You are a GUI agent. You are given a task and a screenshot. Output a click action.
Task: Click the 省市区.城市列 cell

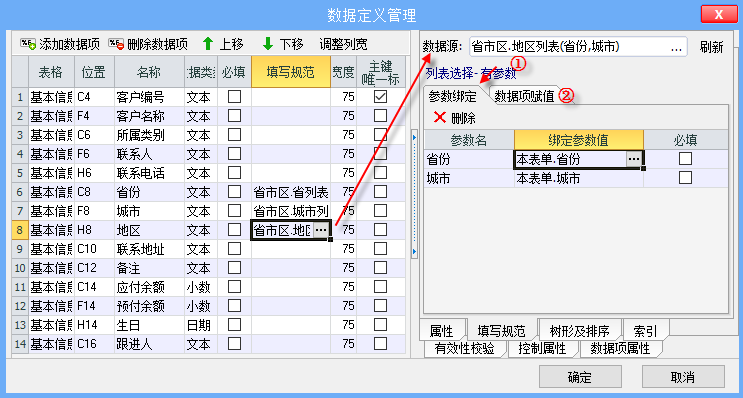290,211
